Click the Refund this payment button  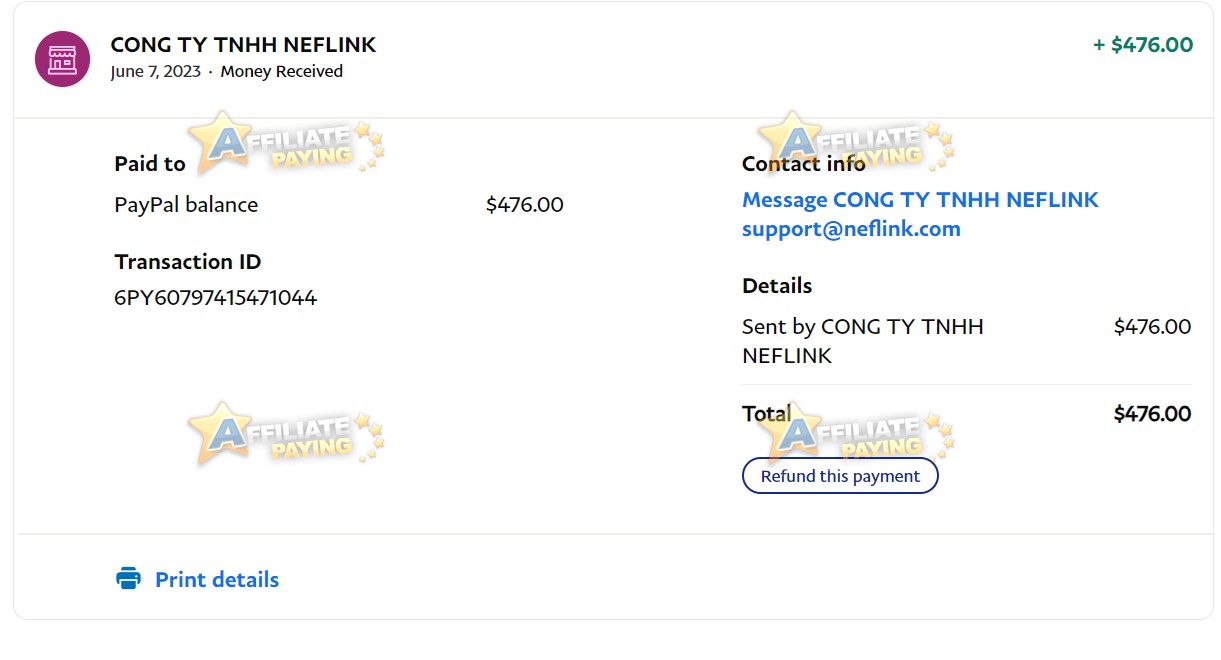point(840,476)
